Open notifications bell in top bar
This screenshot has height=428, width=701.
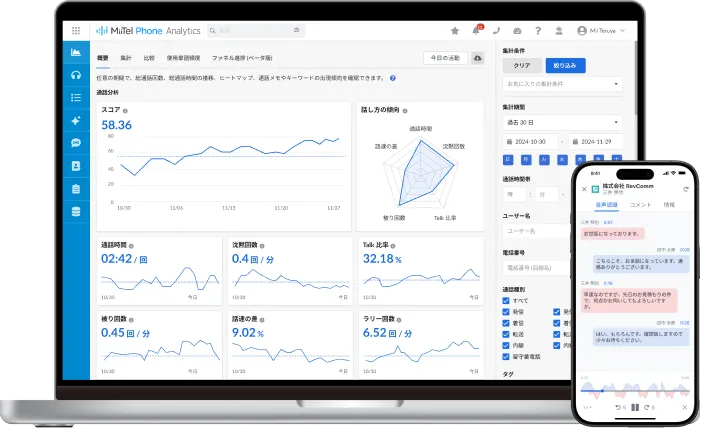pyautogui.click(x=477, y=31)
